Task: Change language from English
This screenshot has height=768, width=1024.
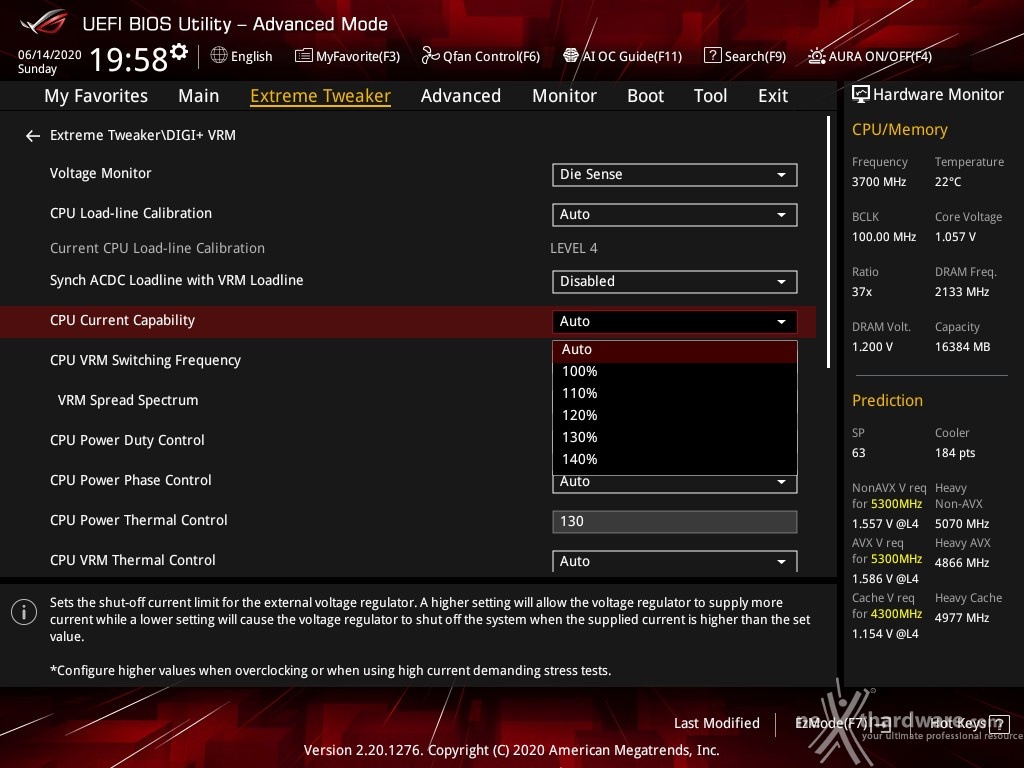Action: coord(242,56)
